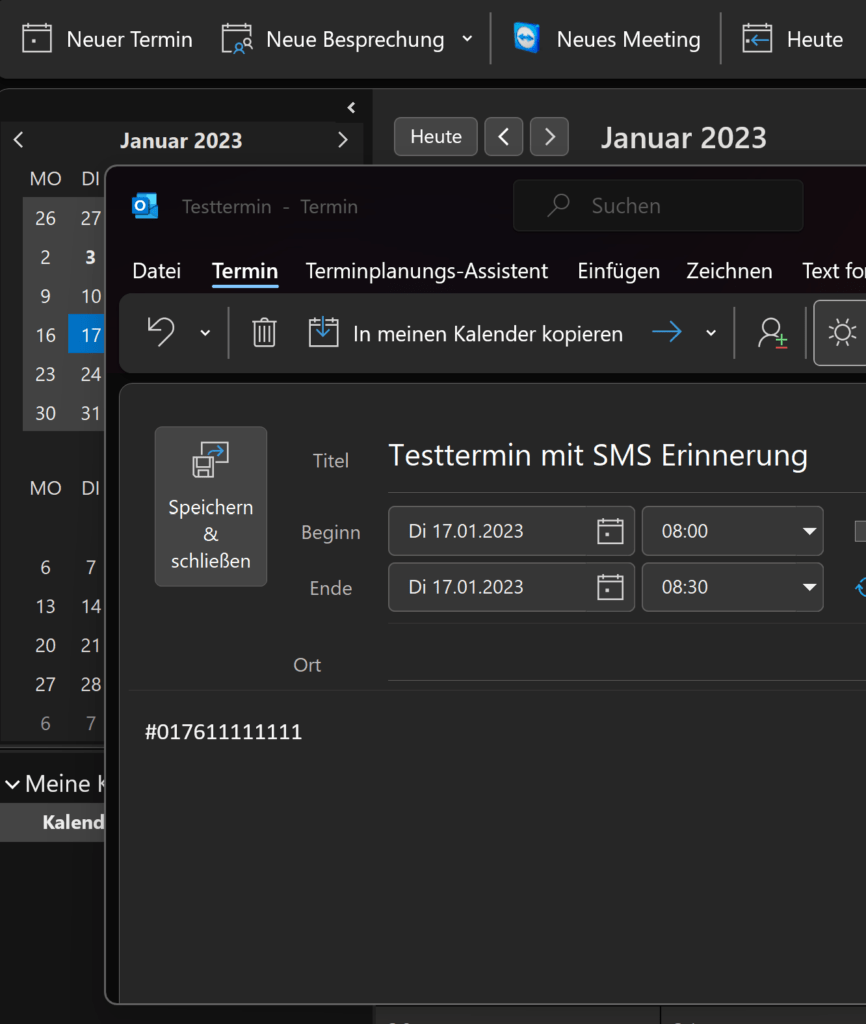The width and height of the screenshot is (866, 1024).
Task: Select January 16 in mini calendar
Action: point(45,335)
